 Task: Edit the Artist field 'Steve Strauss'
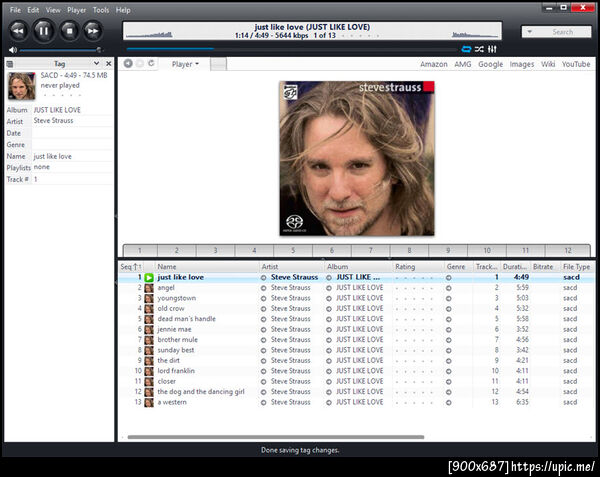click(x=73, y=121)
